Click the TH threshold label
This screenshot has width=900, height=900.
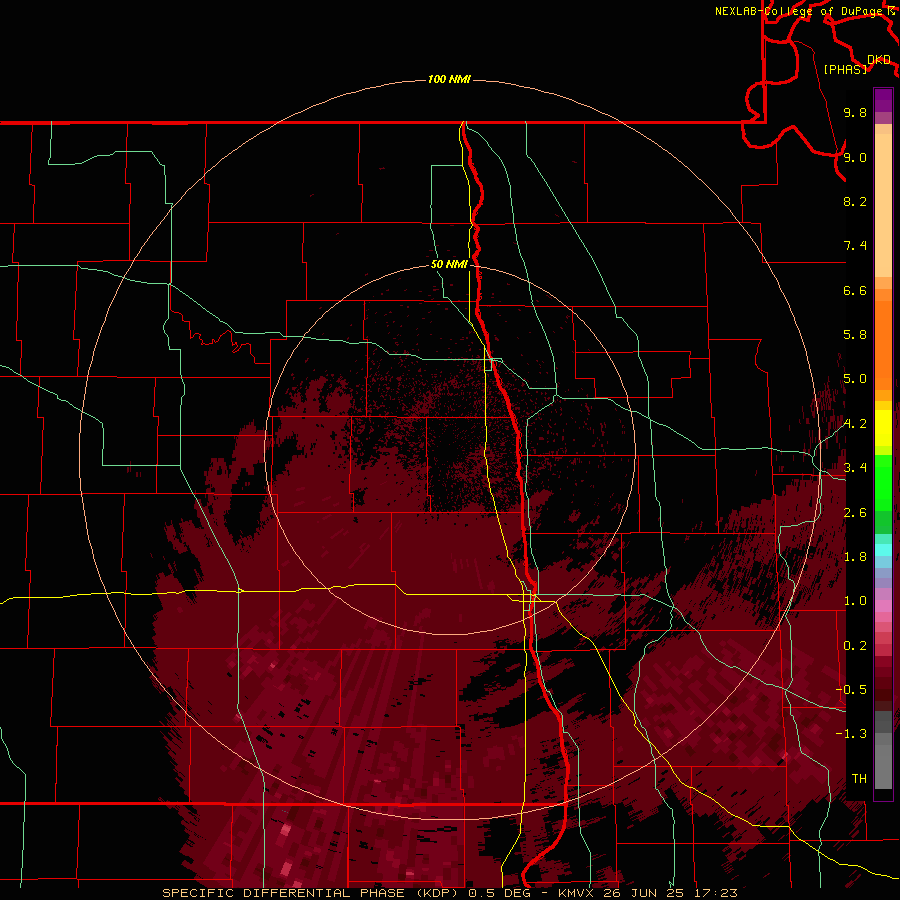(859, 779)
